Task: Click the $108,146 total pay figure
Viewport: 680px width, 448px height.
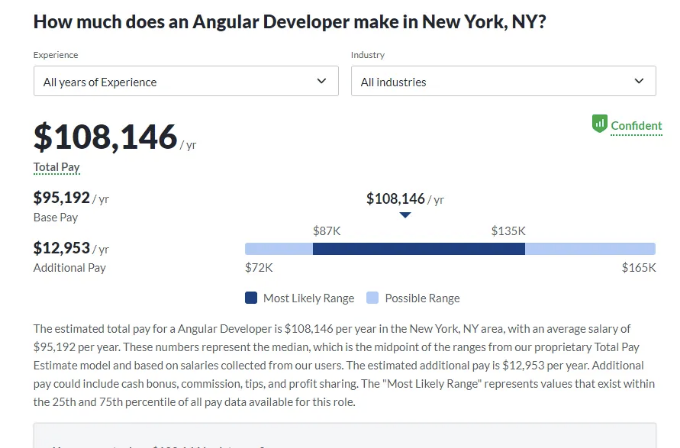Action: click(x=105, y=137)
